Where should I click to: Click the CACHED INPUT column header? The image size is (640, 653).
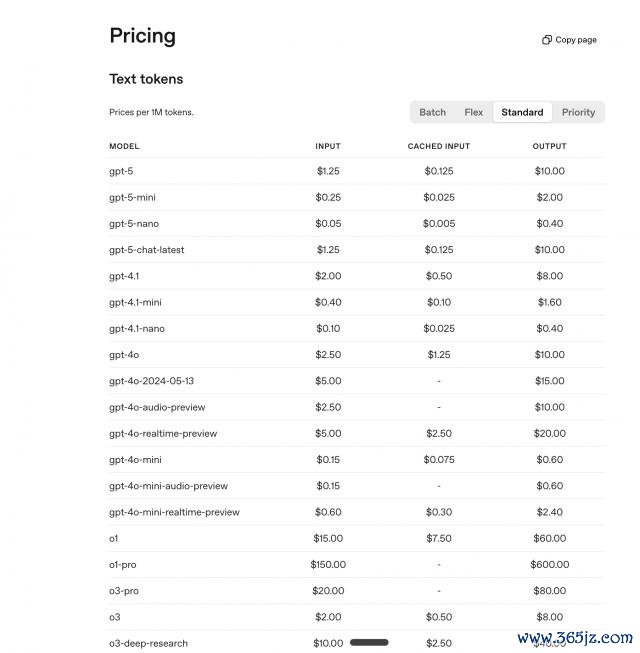[x=438, y=147]
